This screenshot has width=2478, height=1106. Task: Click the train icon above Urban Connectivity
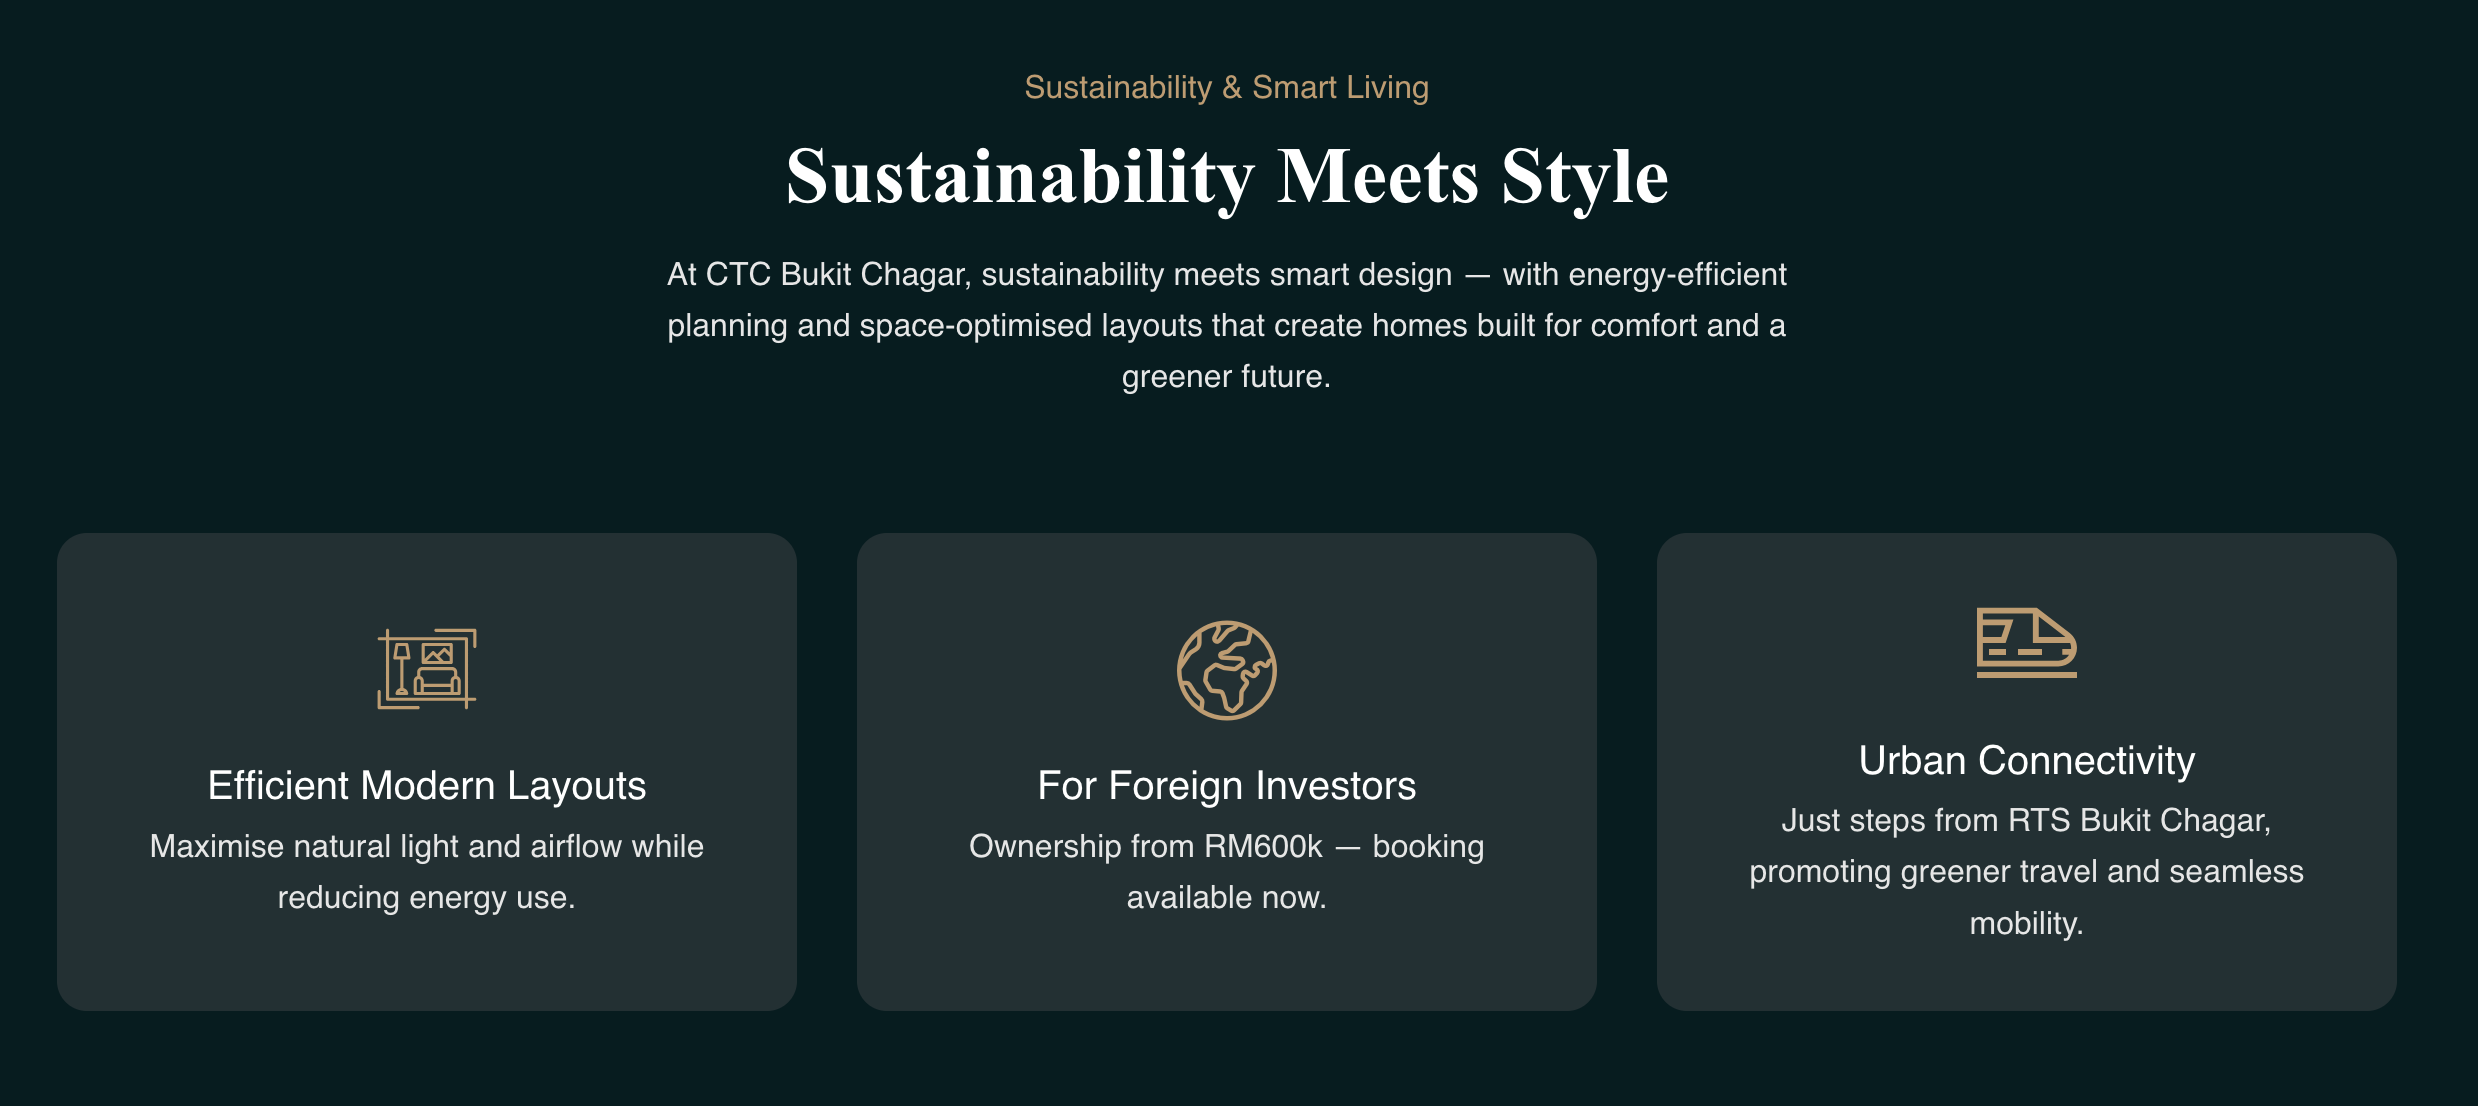pos(2026,643)
